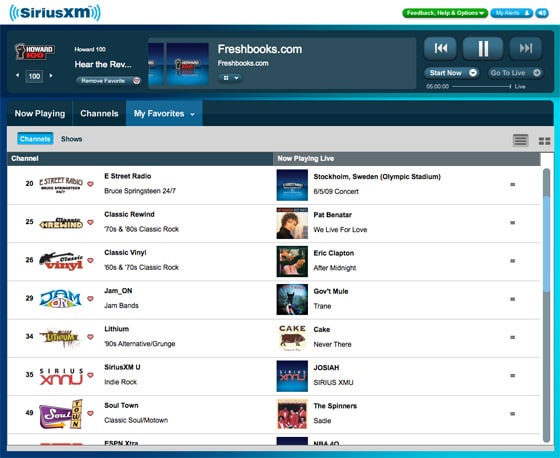
Task: Click the Jam ON logo
Action: pyautogui.click(x=61, y=299)
